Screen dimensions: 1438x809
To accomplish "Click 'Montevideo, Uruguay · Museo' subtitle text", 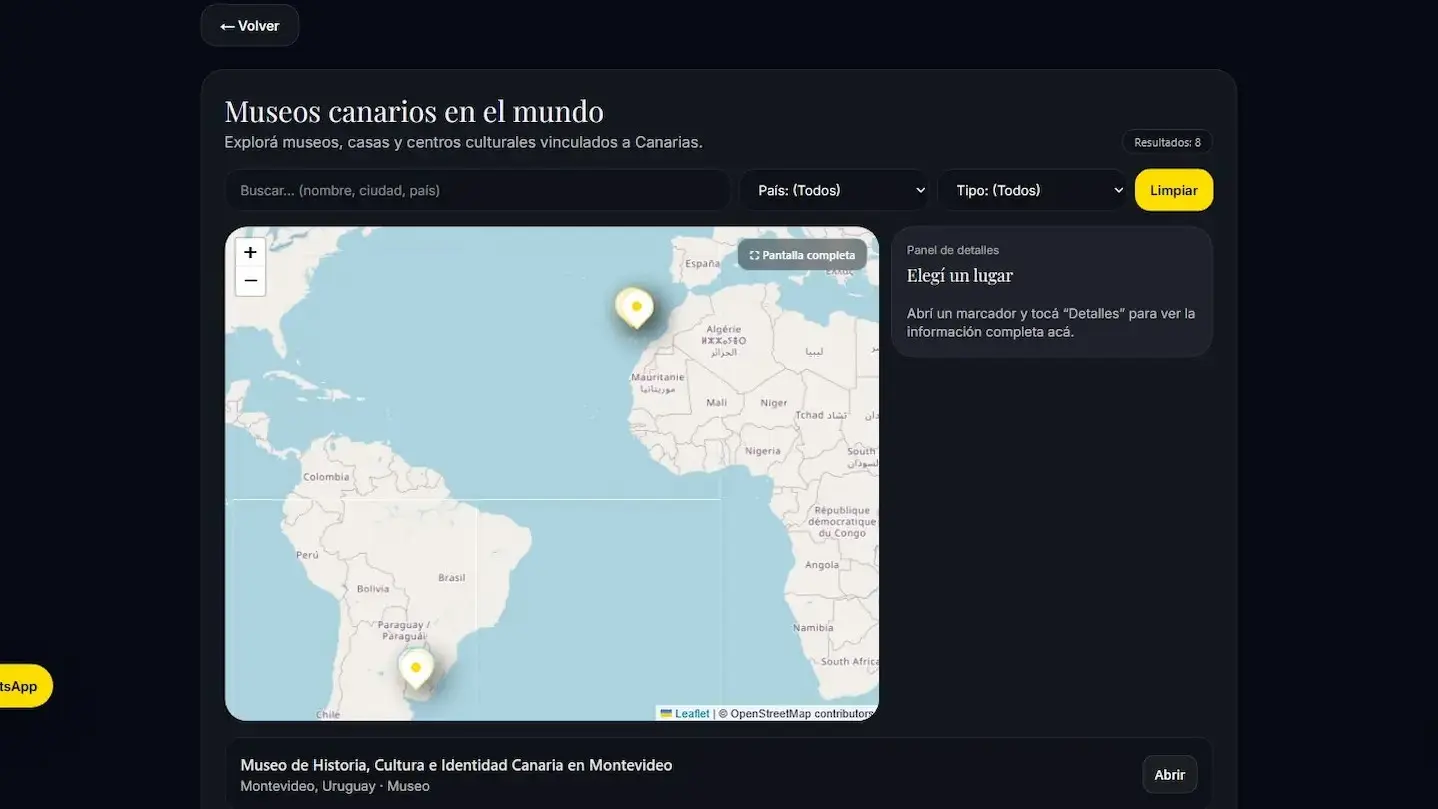I will (335, 786).
